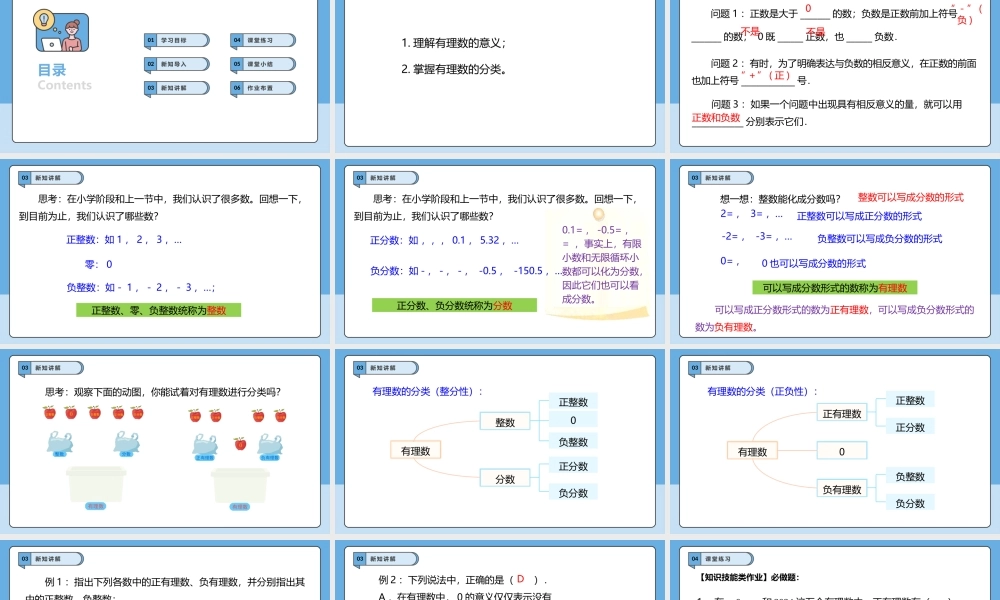The height and width of the screenshot is (600, 1000).
Task: Click the text 正整数可以写成正分数的形式
Action: (859, 216)
